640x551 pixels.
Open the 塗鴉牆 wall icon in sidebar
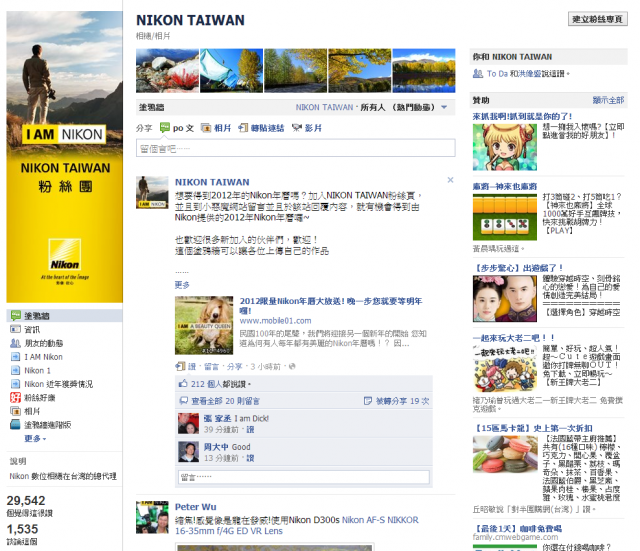pyautogui.click(x=15, y=315)
